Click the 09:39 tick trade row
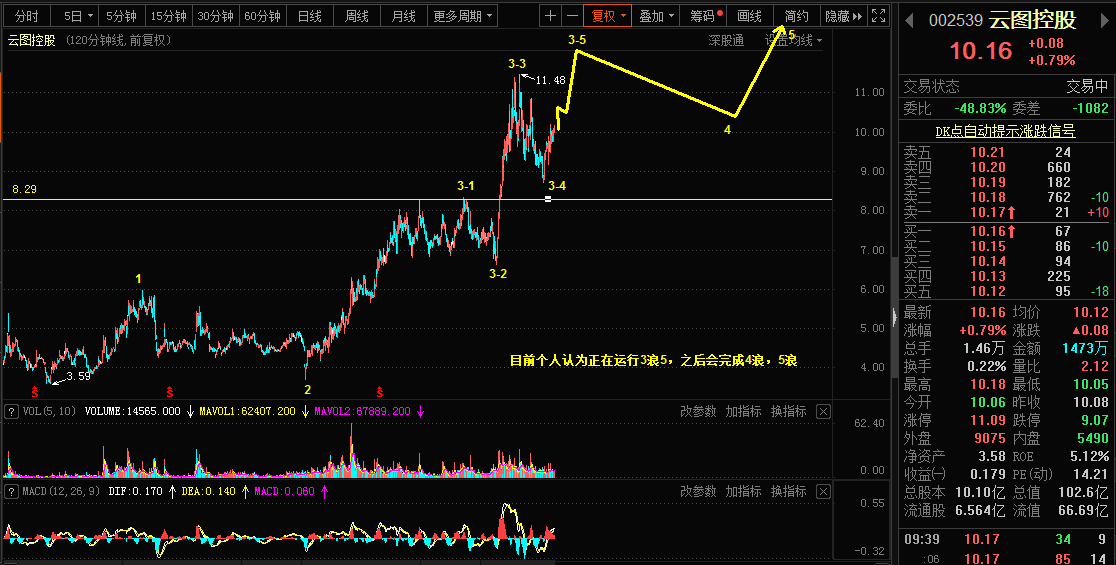Screen dimensions: 1116x565 click(1006, 539)
